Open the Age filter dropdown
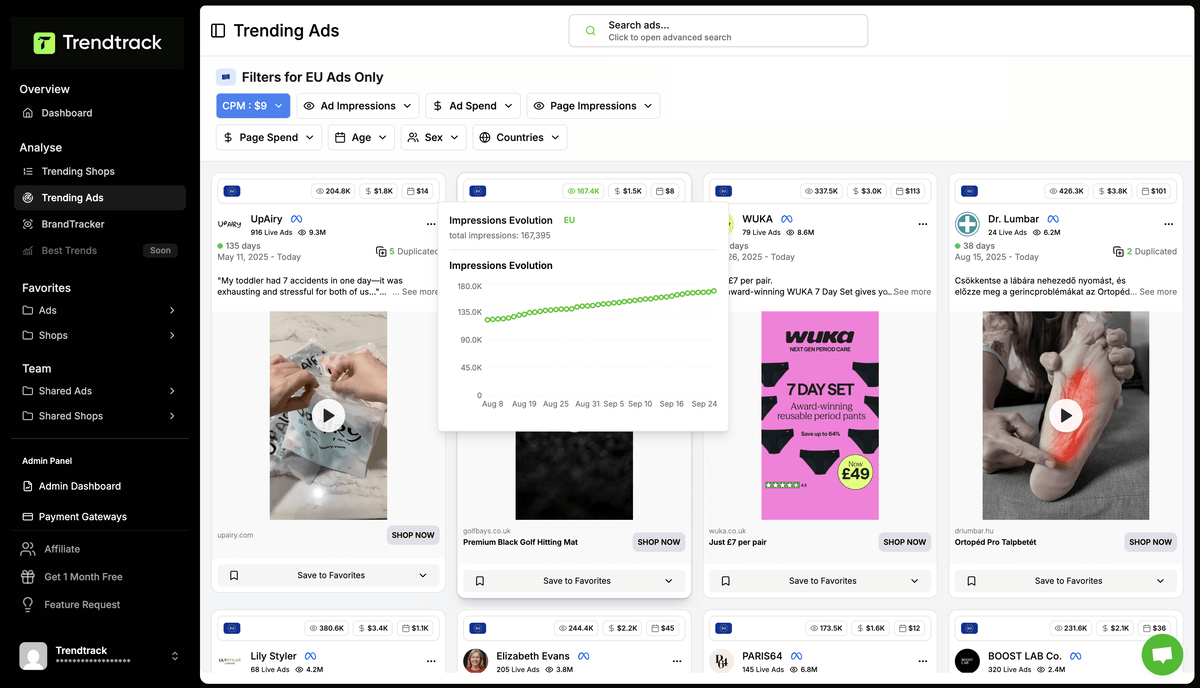The width and height of the screenshot is (1200, 688). coord(361,138)
